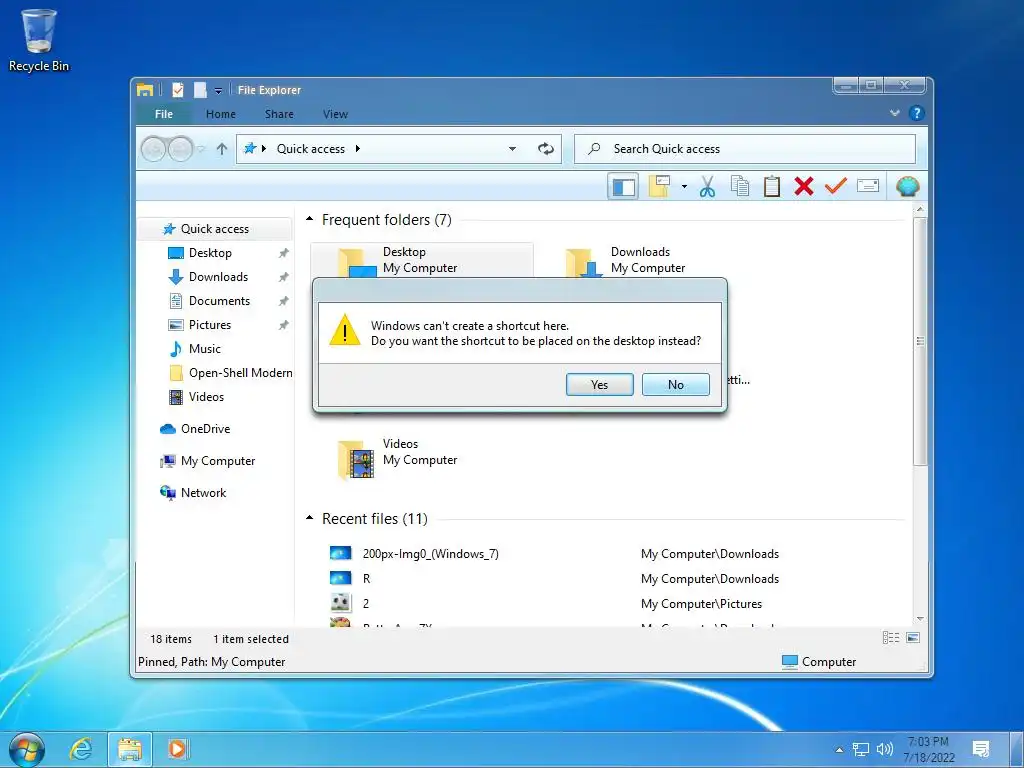Select My Computer in the navigation pane
This screenshot has height=768, width=1024.
(x=217, y=461)
